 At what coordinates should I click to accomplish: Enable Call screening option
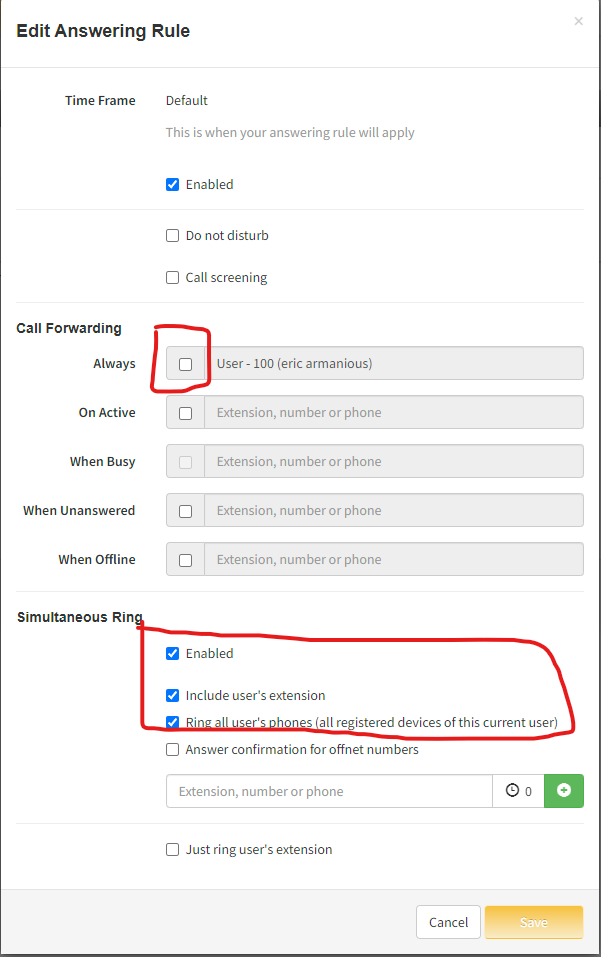click(x=173, y=278)
